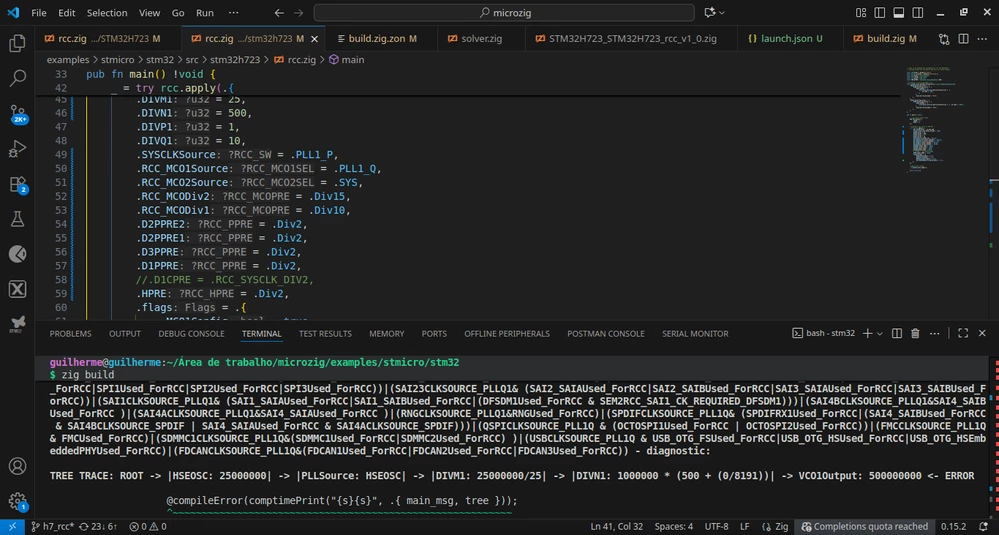Click Zig version 0.15.2 status item
Viewport: 999px width, 535px height.
coord(954,527)
